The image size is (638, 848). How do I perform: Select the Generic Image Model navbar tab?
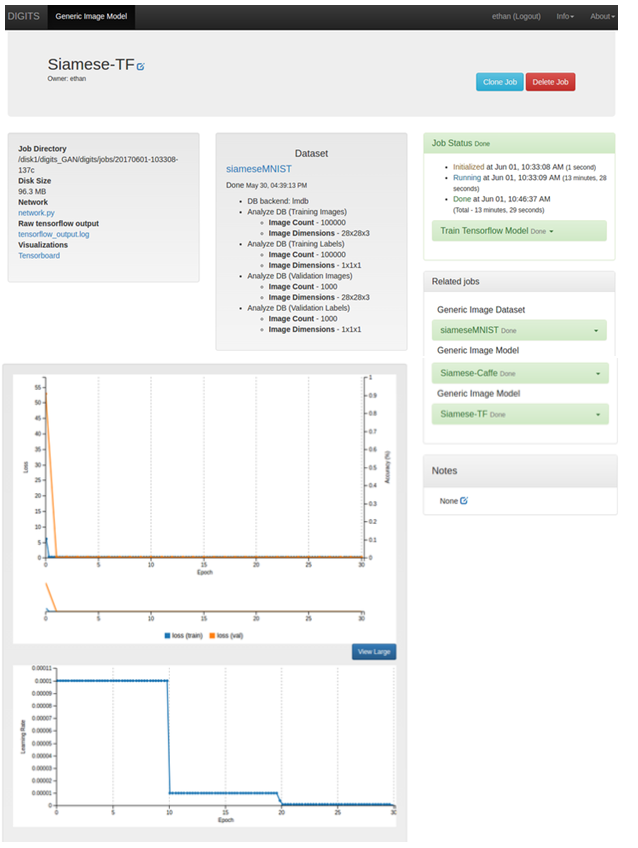[90, 16]
